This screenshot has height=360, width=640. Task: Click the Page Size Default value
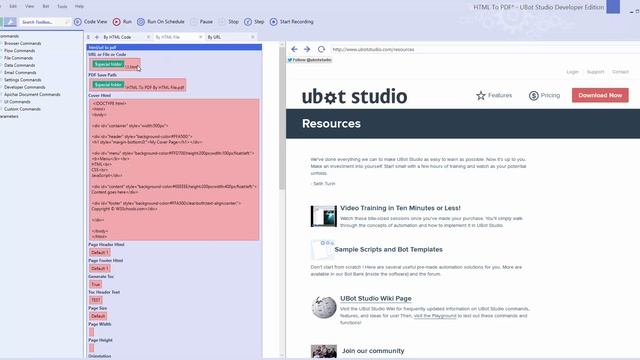point(98,316)
